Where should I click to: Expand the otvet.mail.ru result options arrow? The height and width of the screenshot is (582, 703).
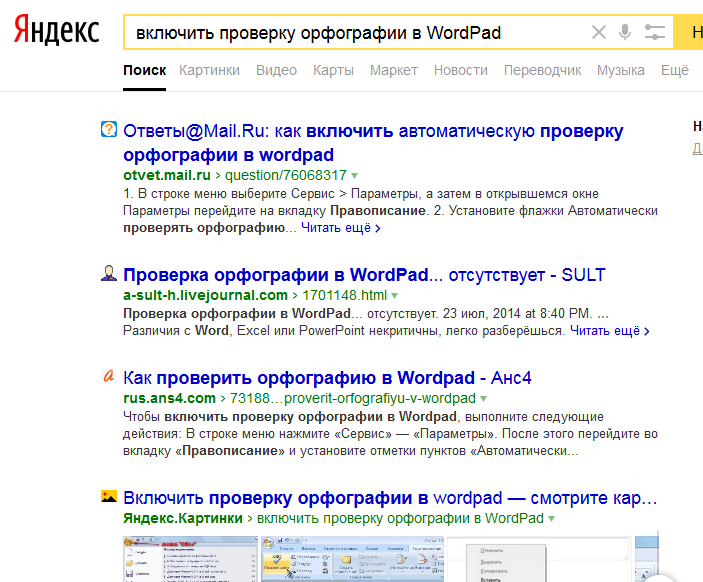point(354,175)
